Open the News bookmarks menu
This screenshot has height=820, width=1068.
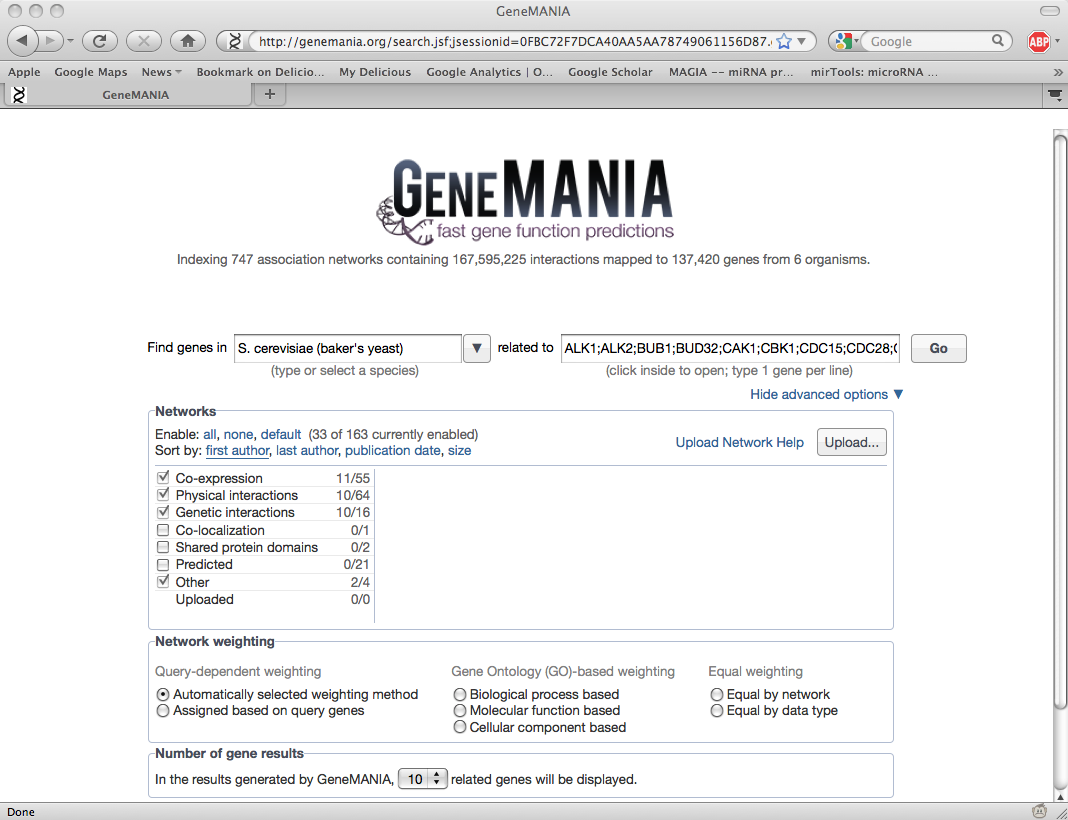161,72
